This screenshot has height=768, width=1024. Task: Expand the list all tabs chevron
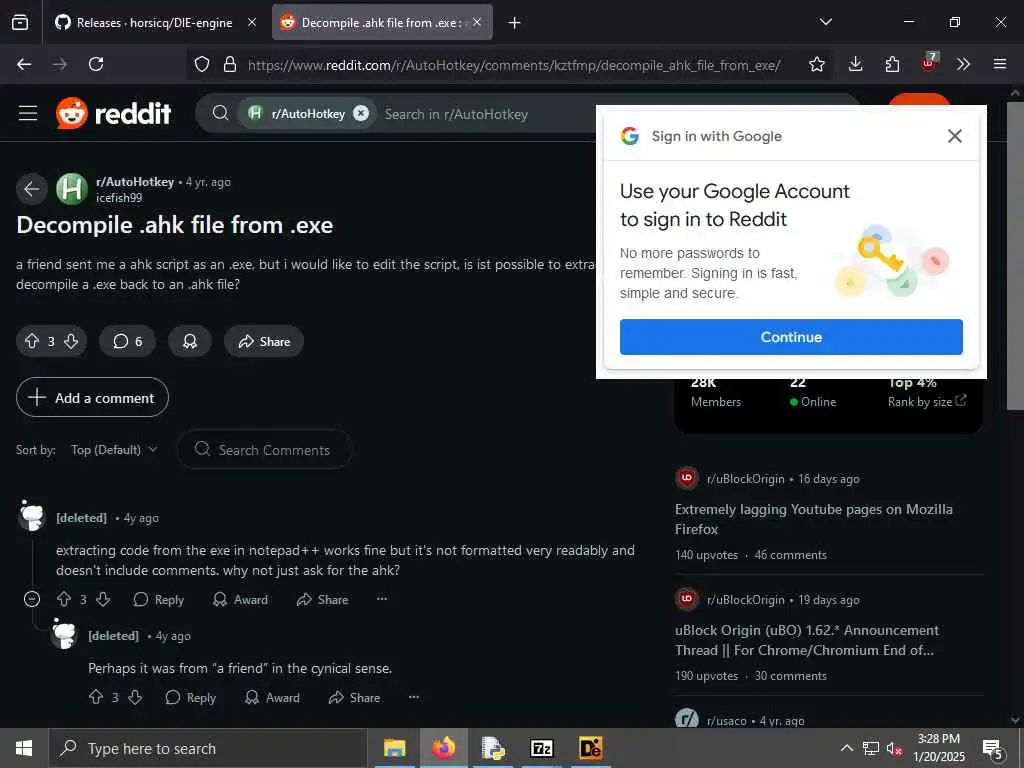(826, 22)
